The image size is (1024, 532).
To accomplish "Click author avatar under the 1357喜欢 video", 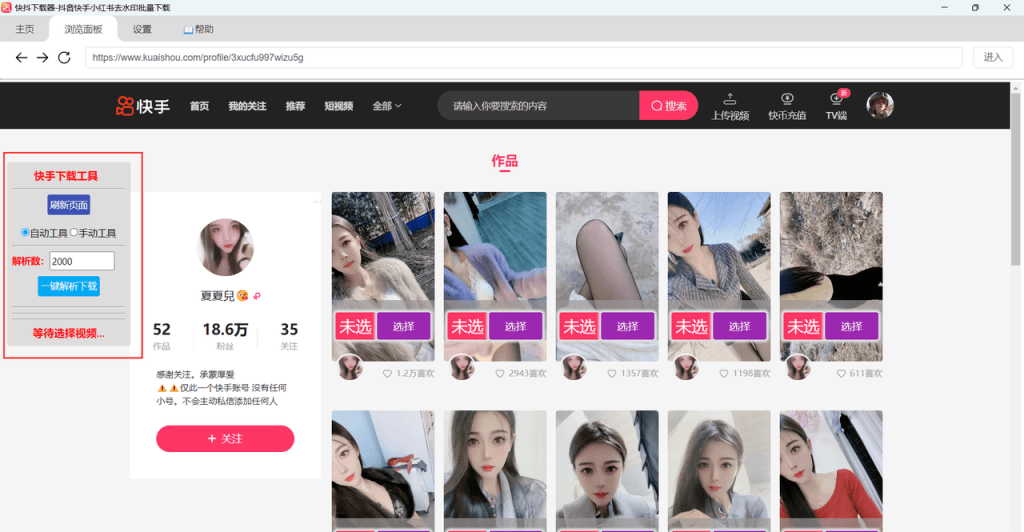I will coord(575,368).
